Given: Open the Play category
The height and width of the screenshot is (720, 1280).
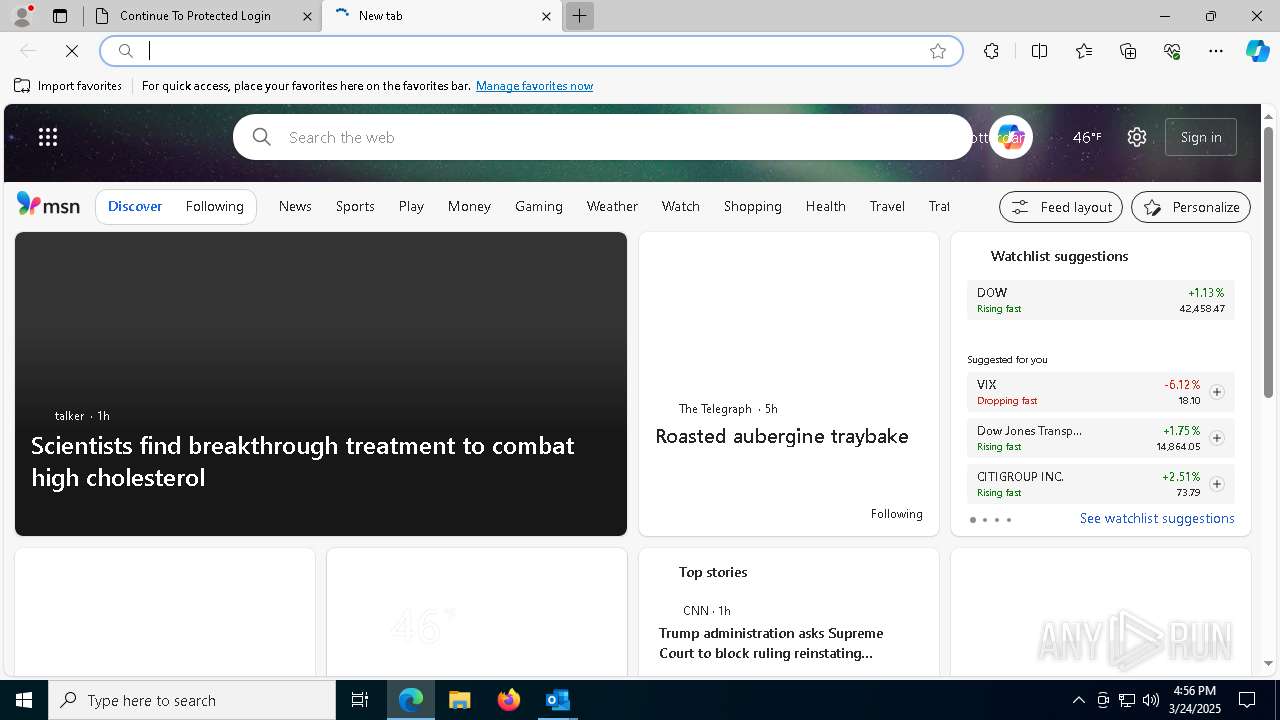Looking at the screenshot, I should click(x=411, y=206).
